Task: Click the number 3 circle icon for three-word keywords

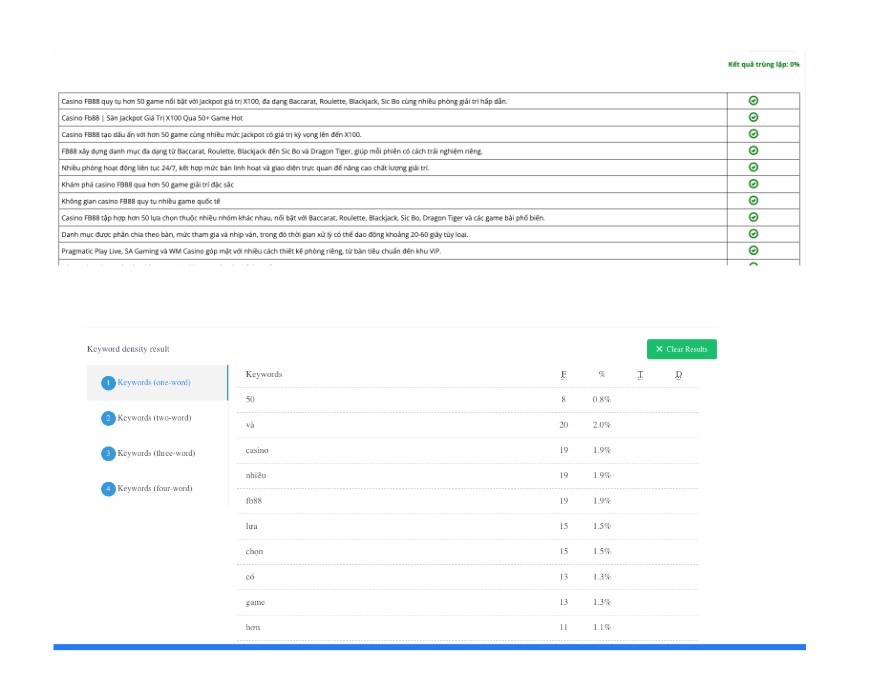Action: [x=108, y=454]
